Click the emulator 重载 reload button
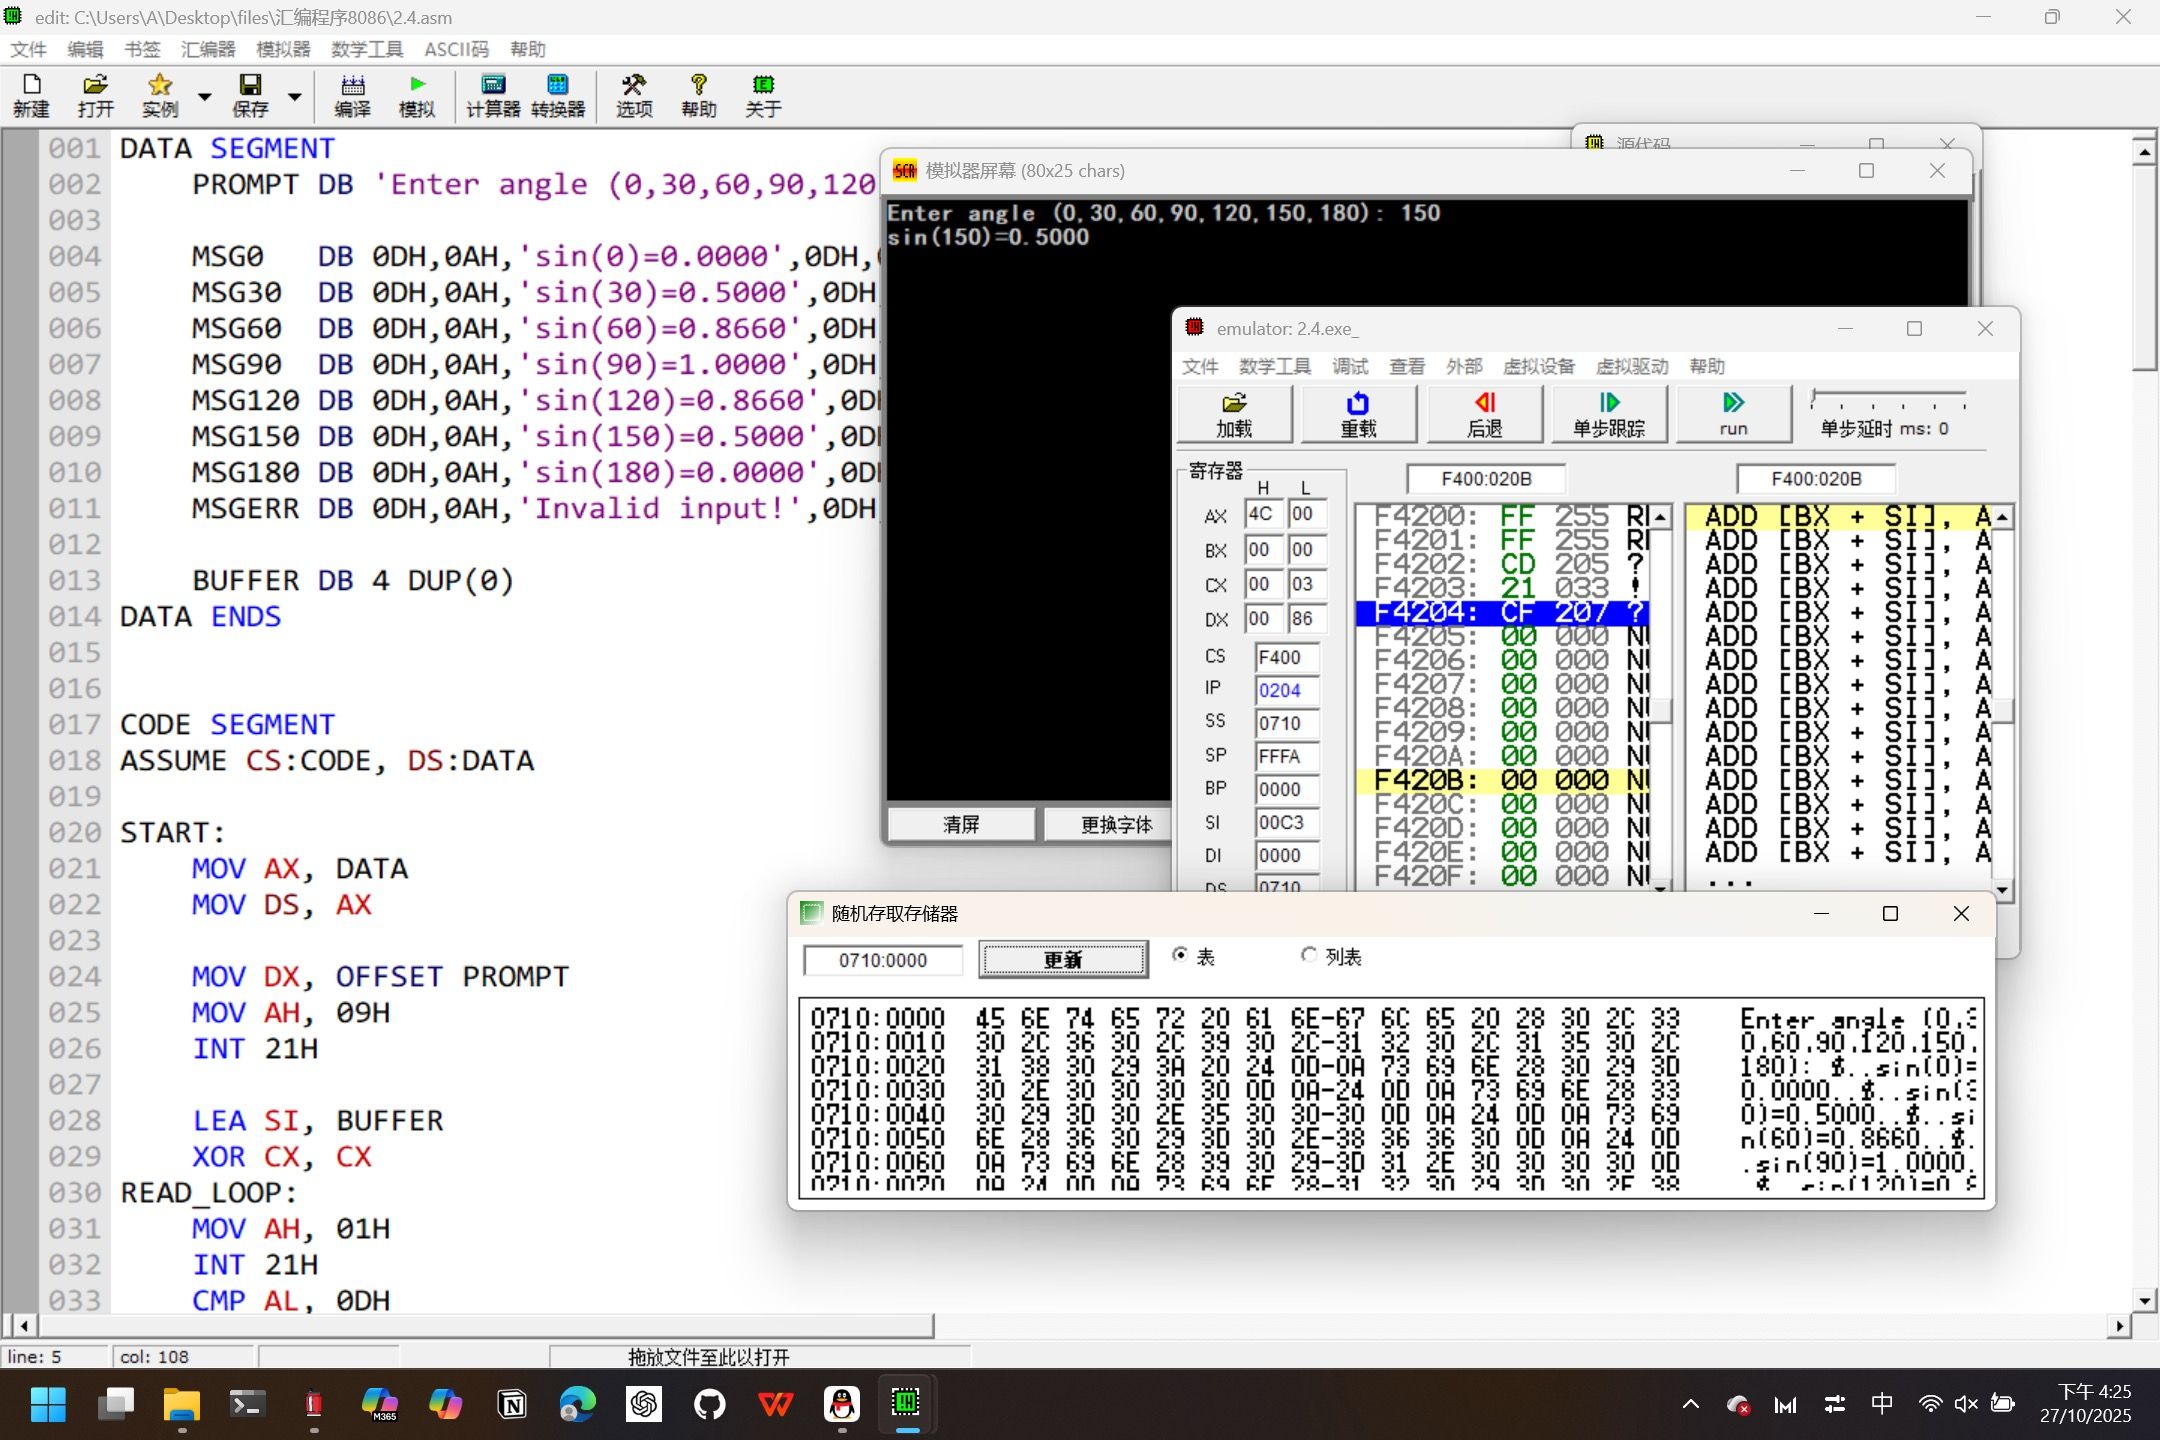Screen dimensions: 2160x1440 click(x=1358, y=414)
